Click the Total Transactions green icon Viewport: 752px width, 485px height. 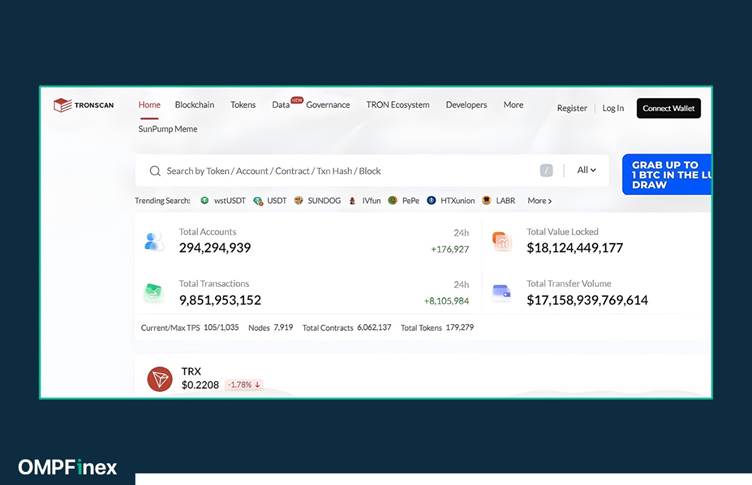(x=153, y=292)
